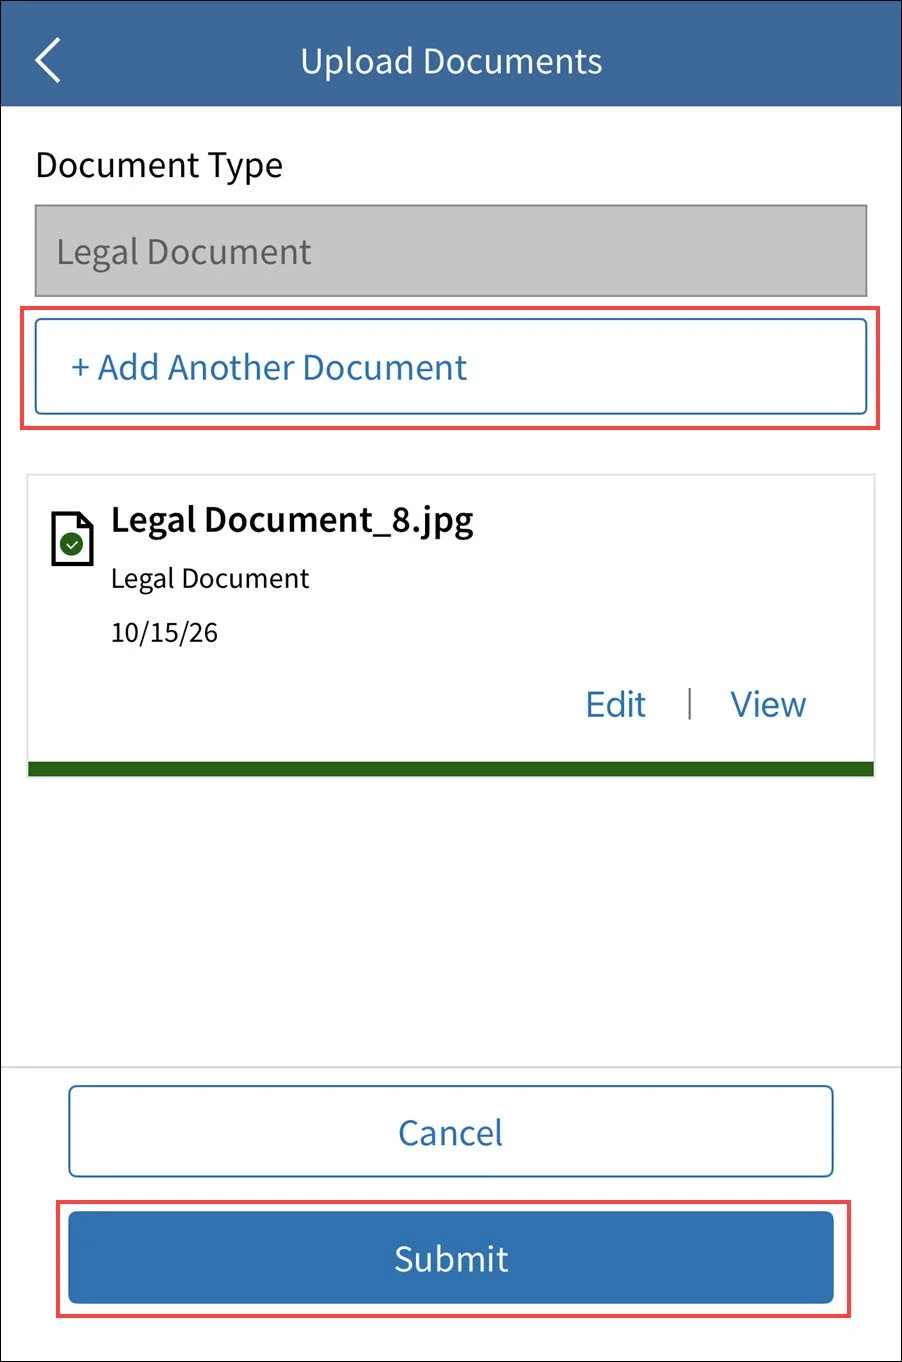902x1362 pixels.
Task: View the Legal Document_8.jpg file
Action: (x=768, y=704)
